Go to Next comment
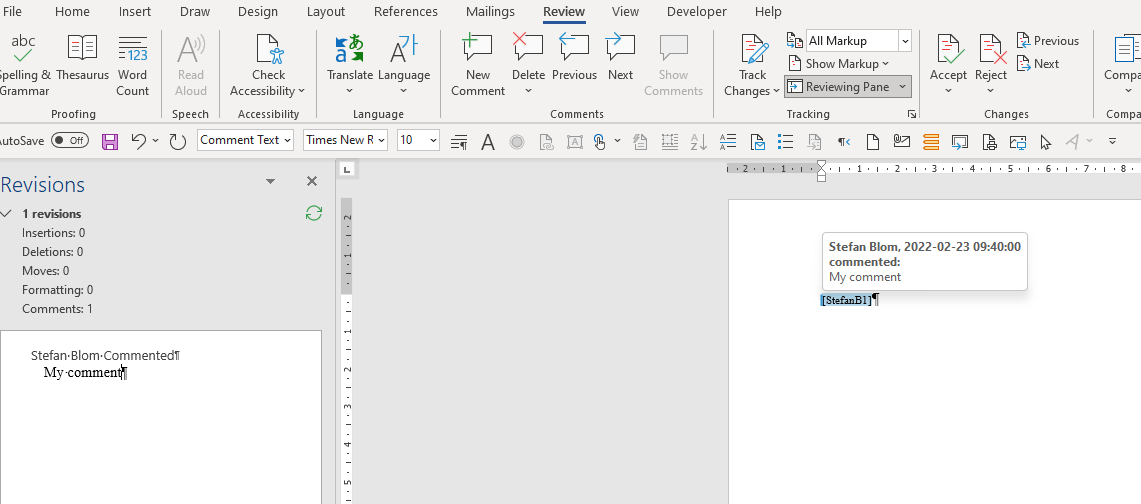Screen dimensions: 1141x504 coord(621,58)
